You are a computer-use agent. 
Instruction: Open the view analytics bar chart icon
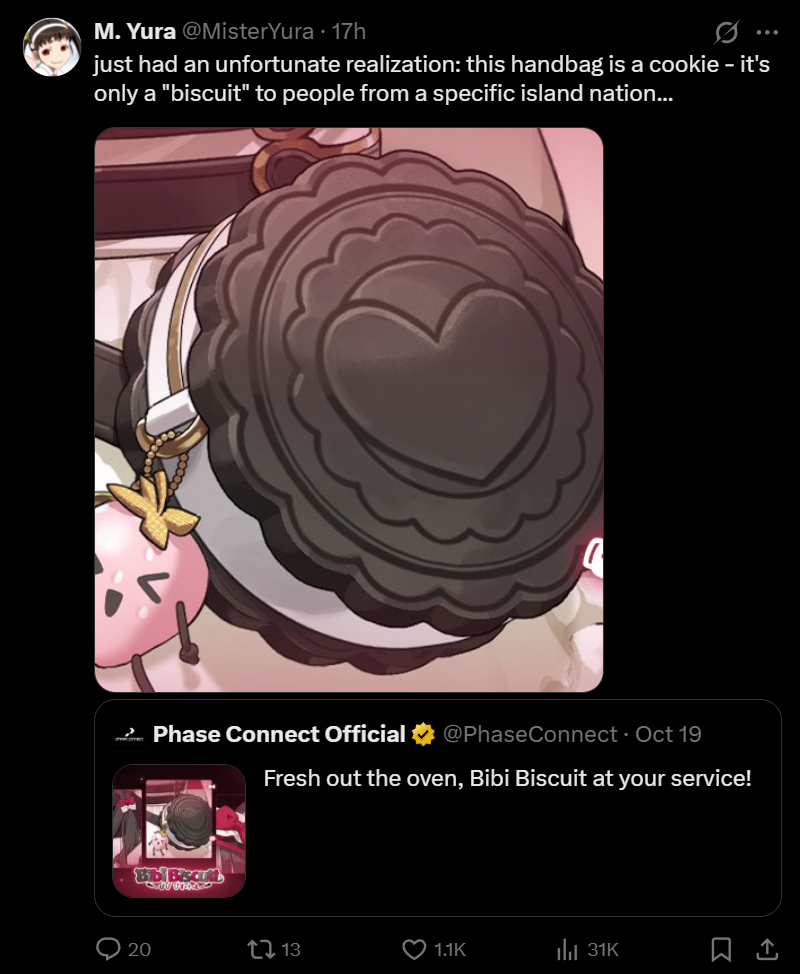pyautogui.click(x=567, y=949)
